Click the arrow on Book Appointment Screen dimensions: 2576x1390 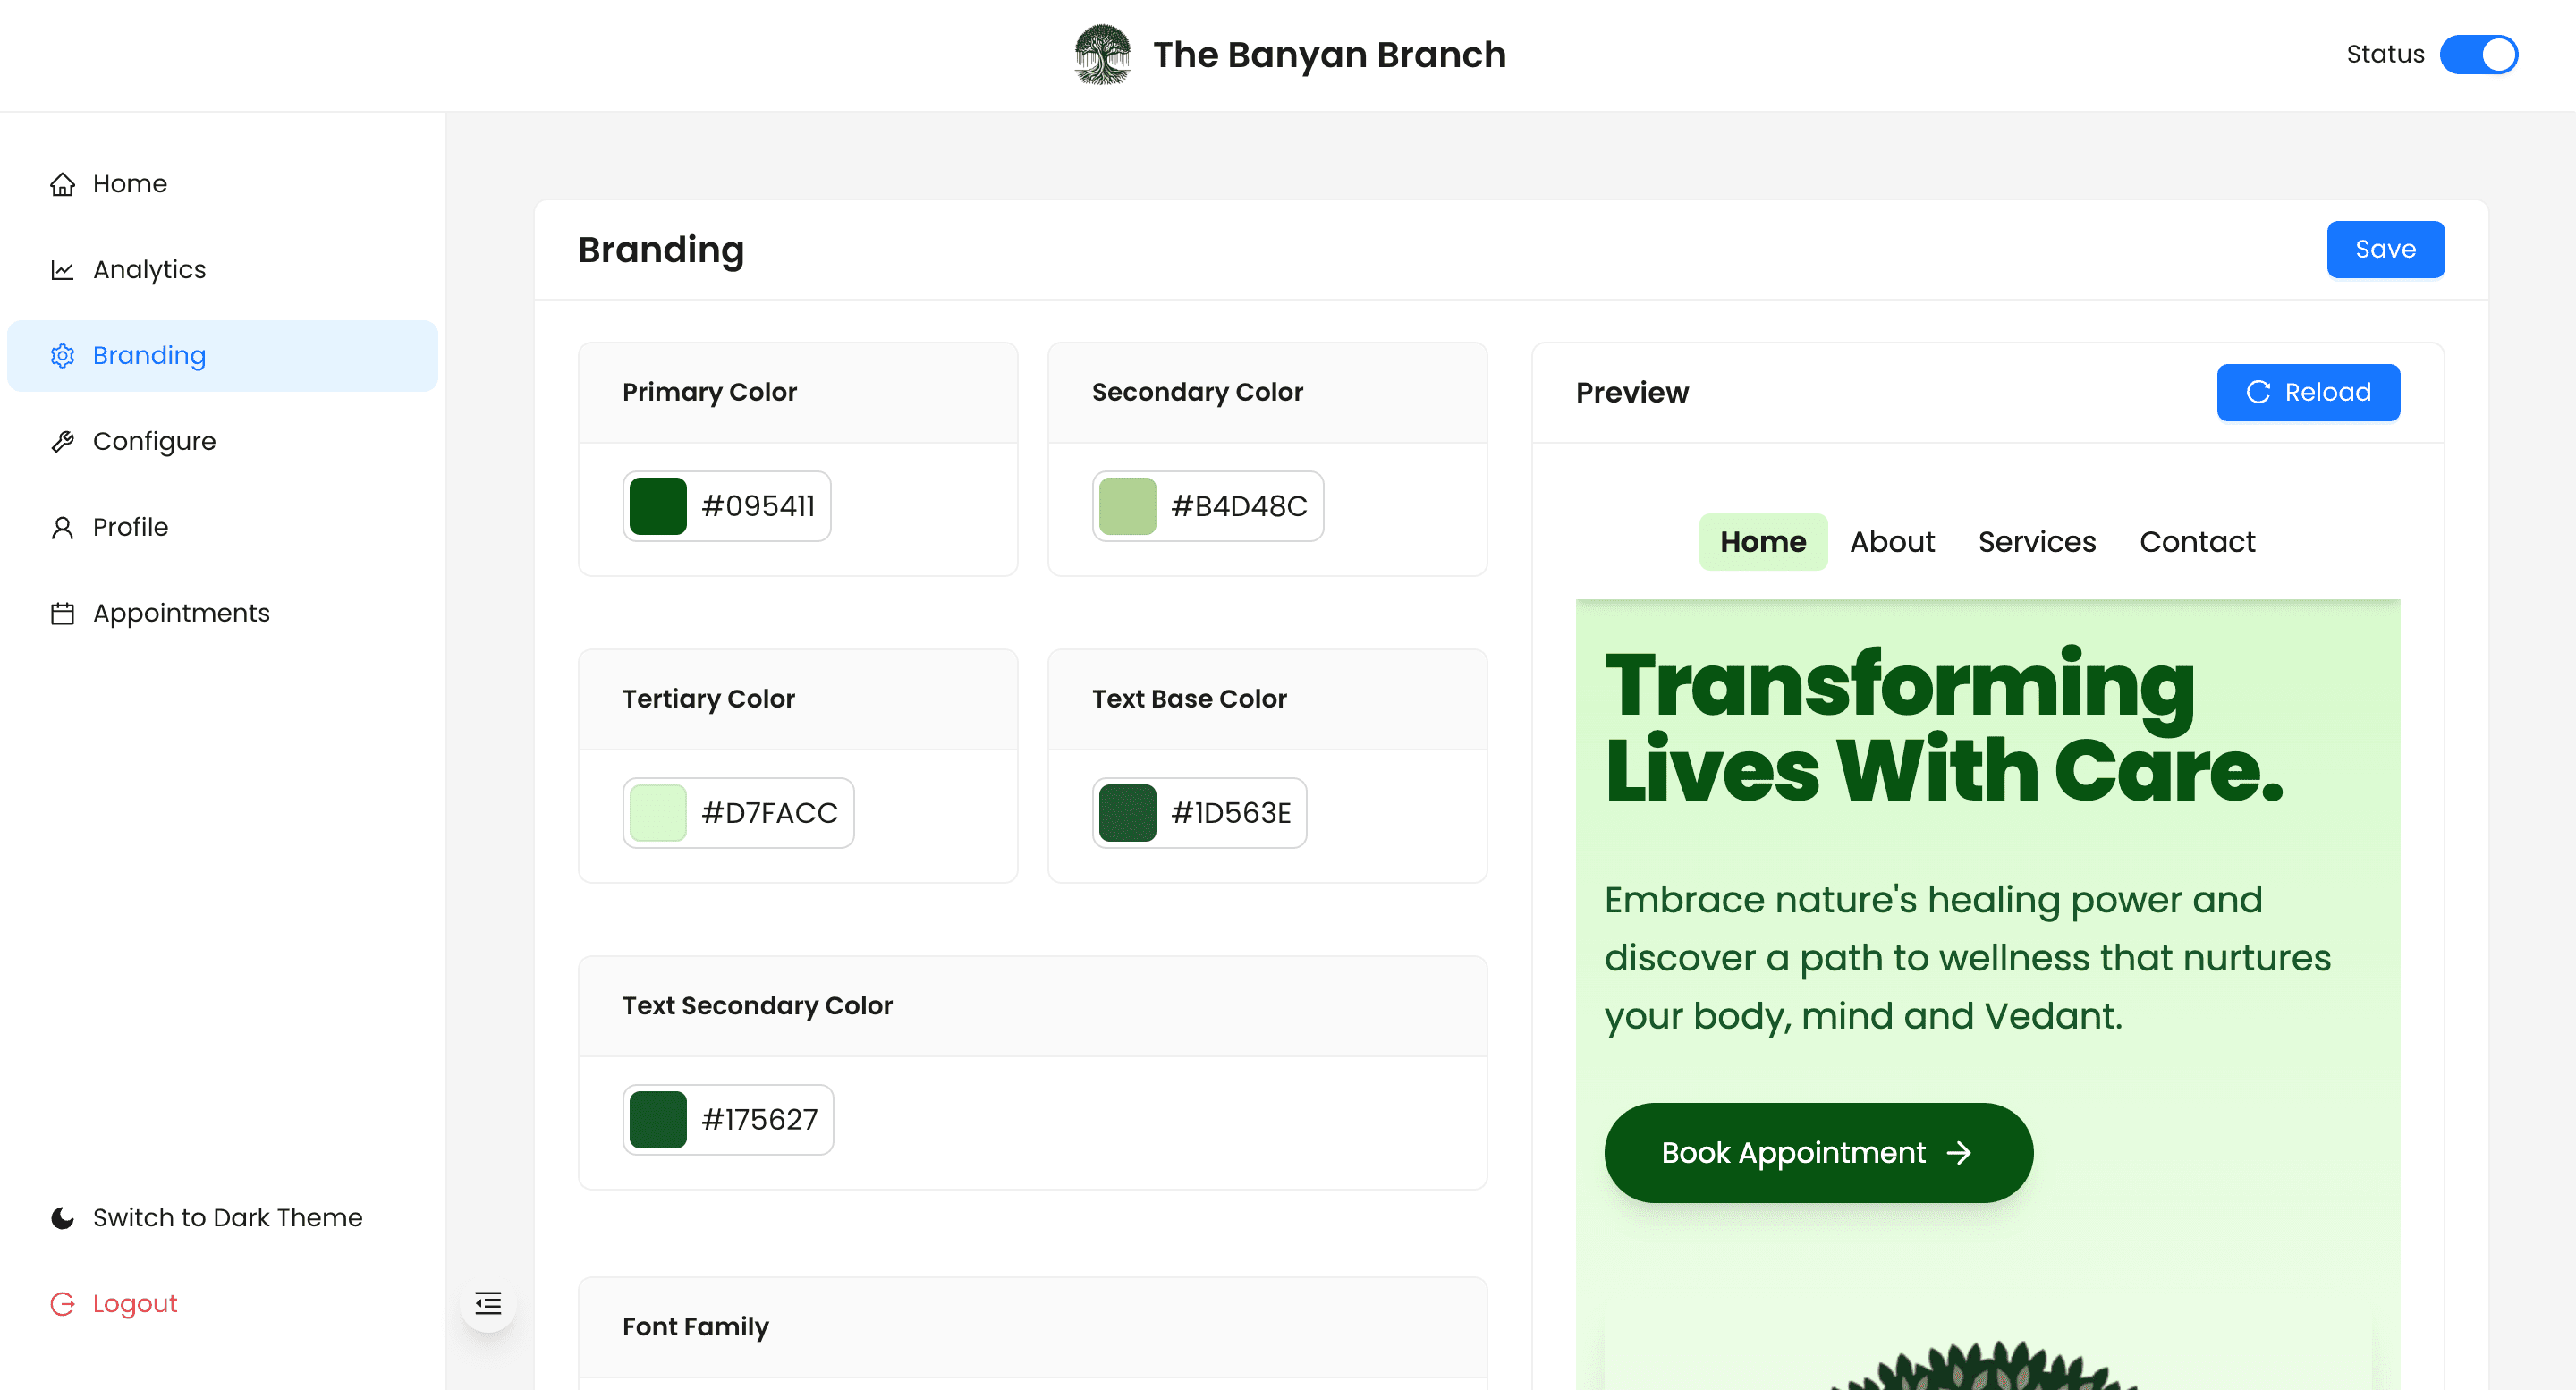pyautogui.click(x=1959, y=1153)
